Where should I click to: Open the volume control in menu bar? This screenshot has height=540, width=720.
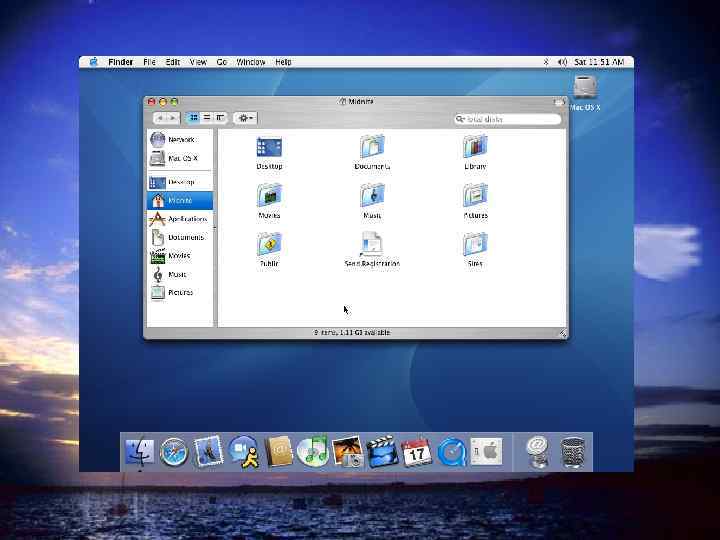tap(562, 62)
